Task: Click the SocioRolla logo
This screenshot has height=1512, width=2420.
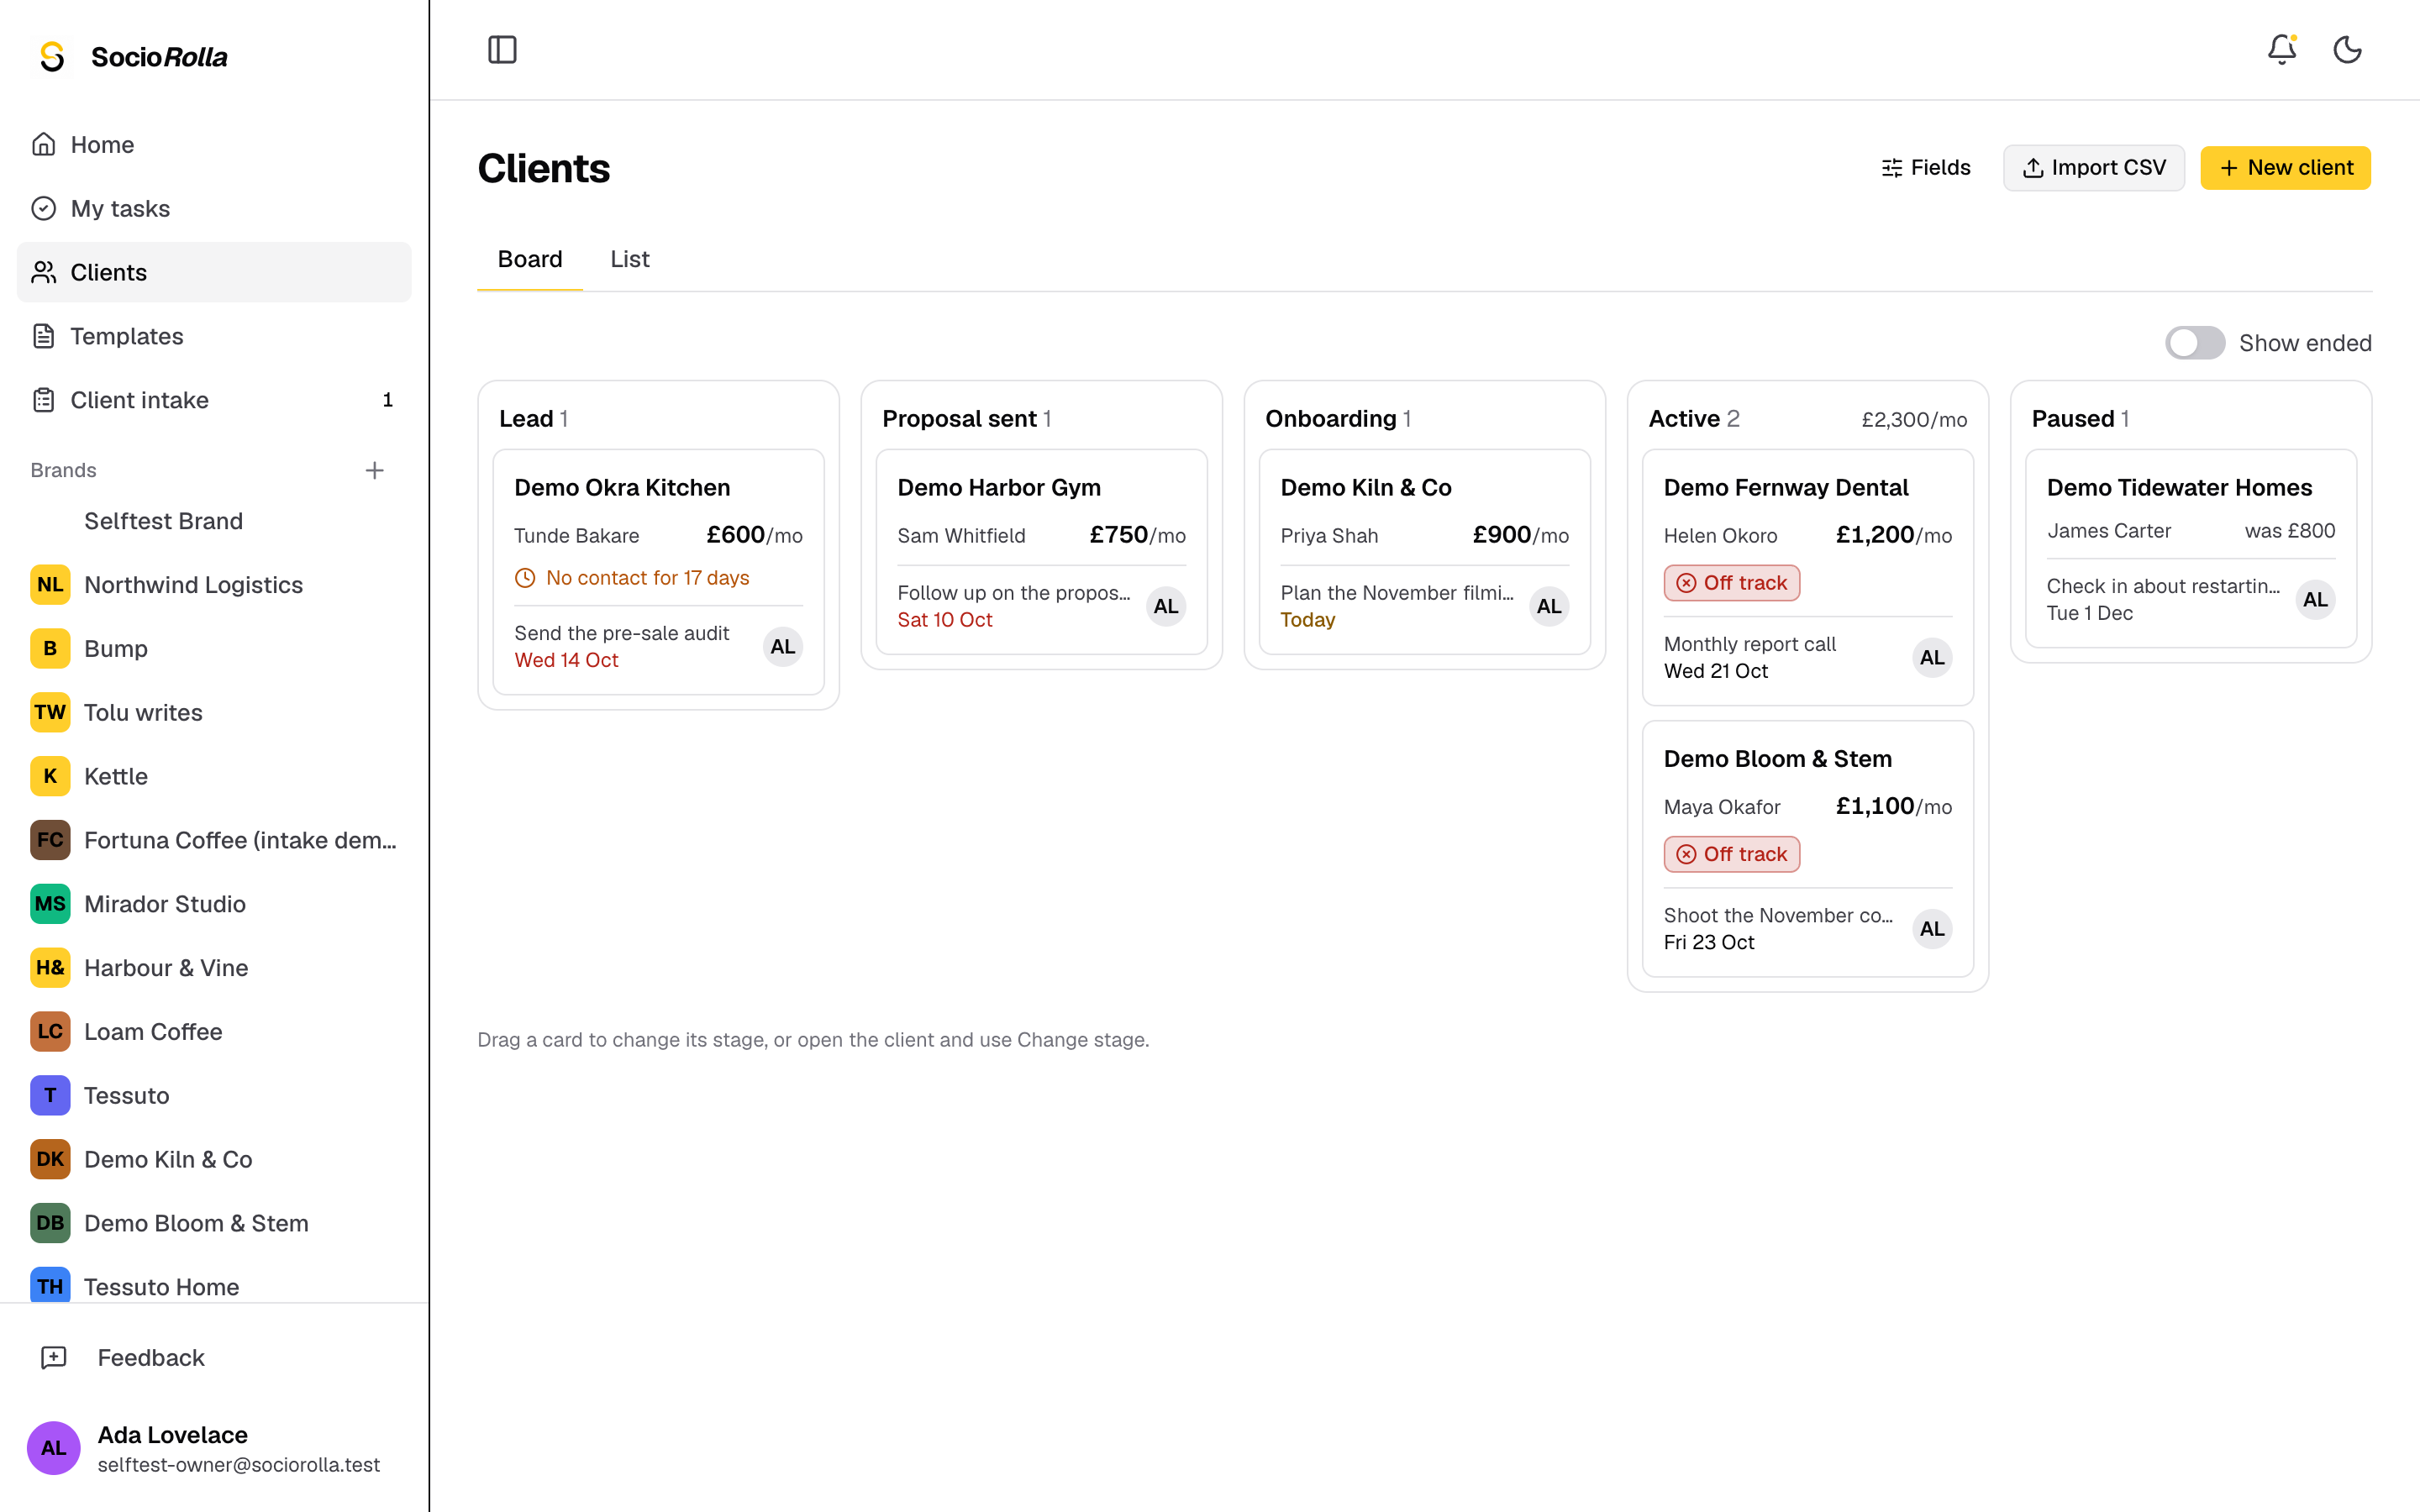Action: pos(132,57)
